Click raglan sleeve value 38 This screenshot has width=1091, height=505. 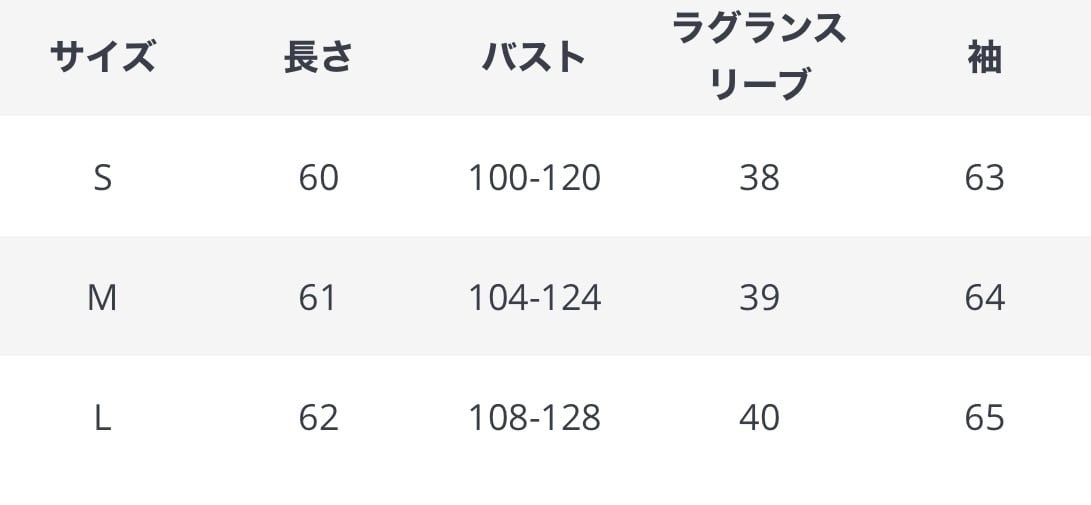[x=759, y=177]
